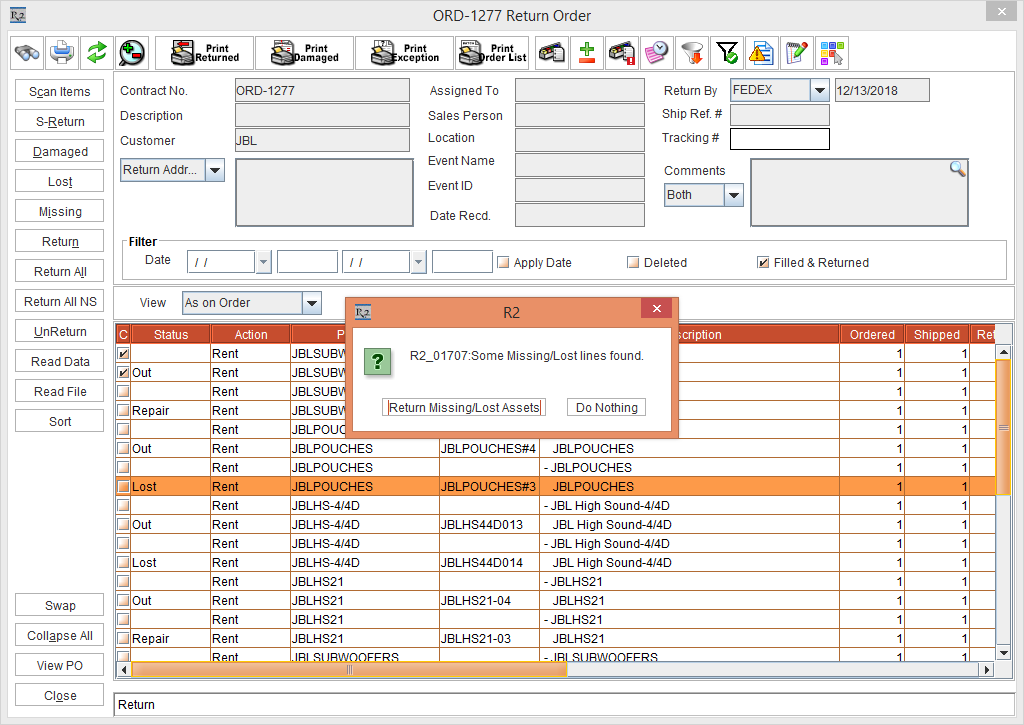Open the Return By FEDEX dropdown
Viewport: 1024px width, 725px height.
[819, 91]
